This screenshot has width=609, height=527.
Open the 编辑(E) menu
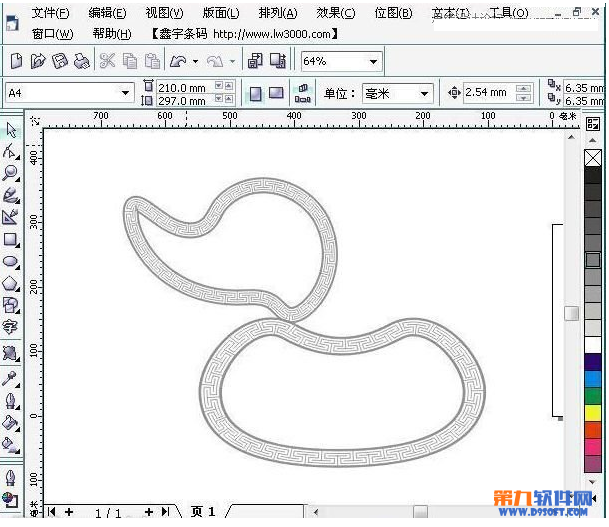(x=107, y=13)
